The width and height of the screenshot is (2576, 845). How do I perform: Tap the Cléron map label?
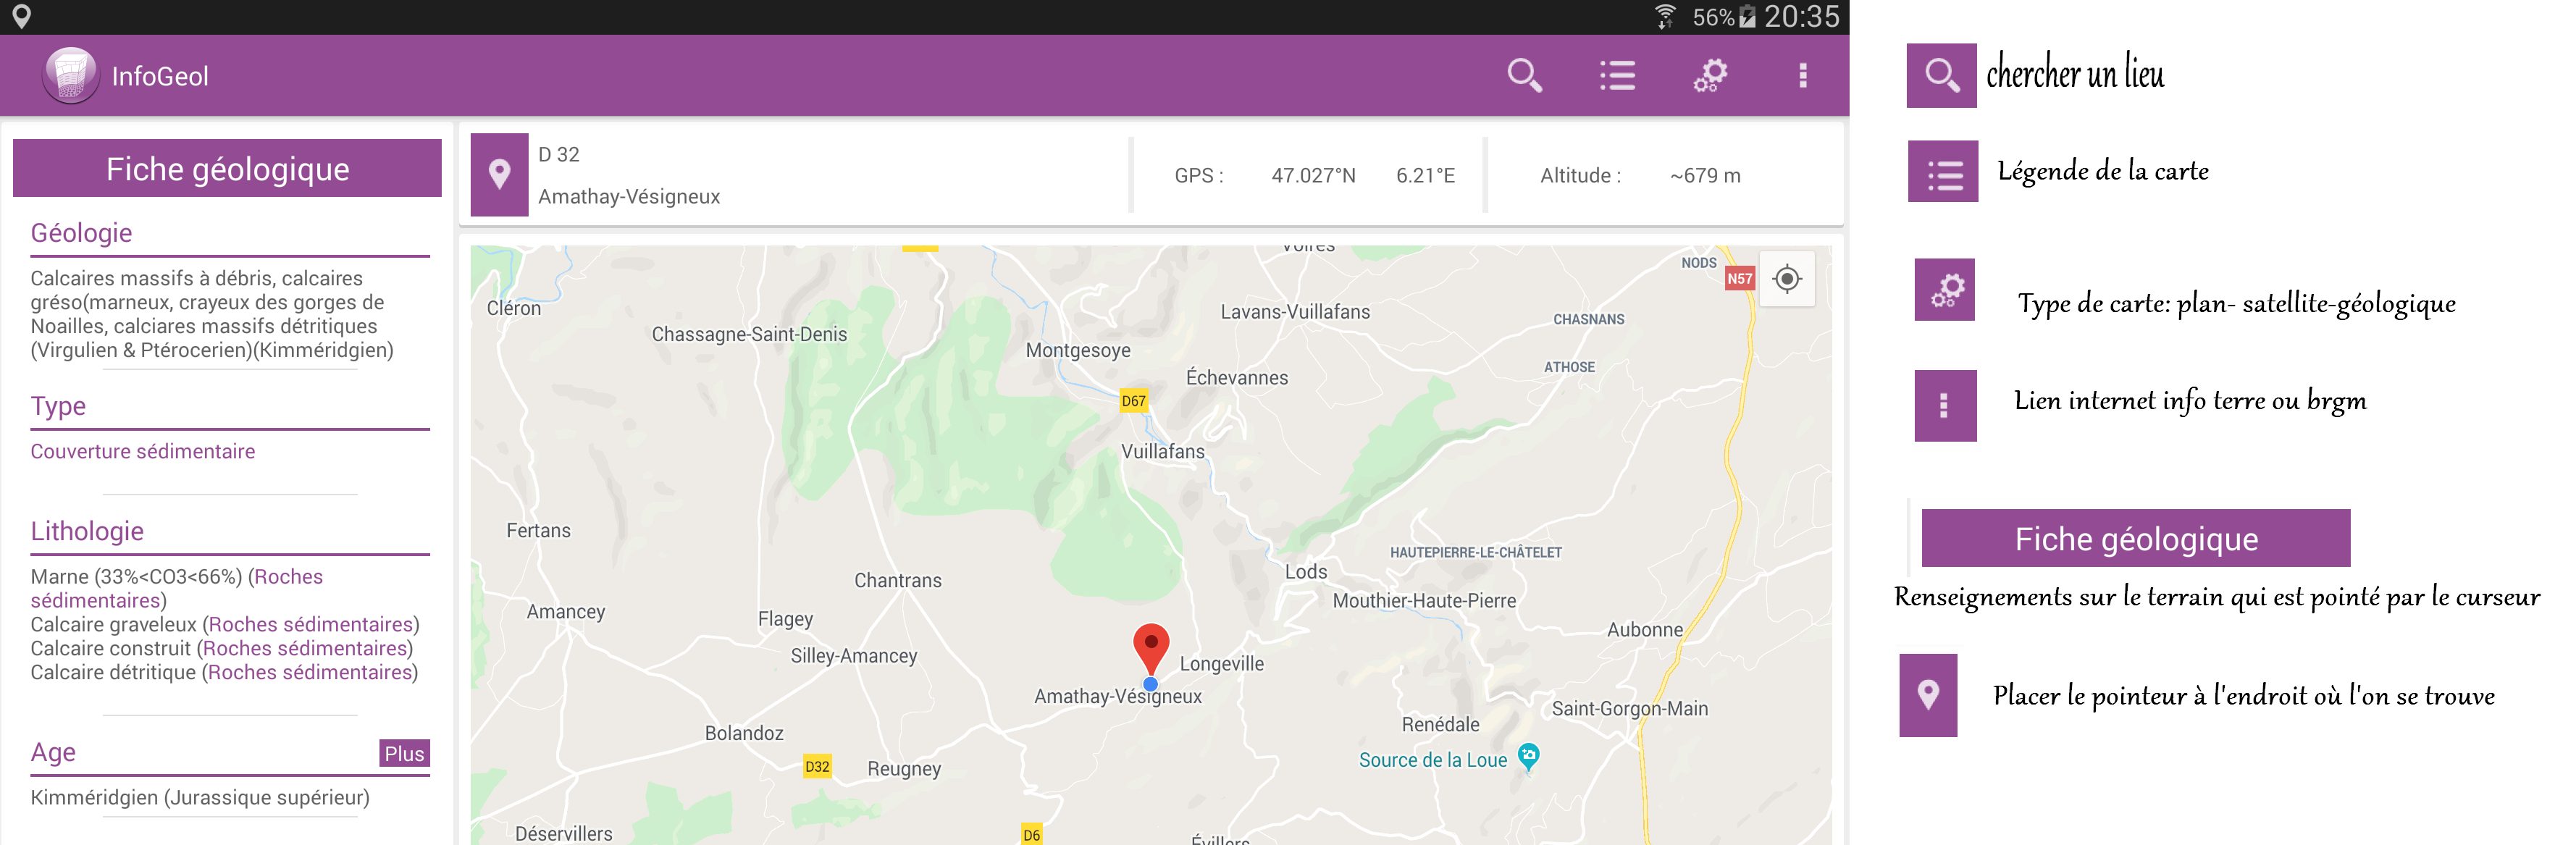click(513, 308)
